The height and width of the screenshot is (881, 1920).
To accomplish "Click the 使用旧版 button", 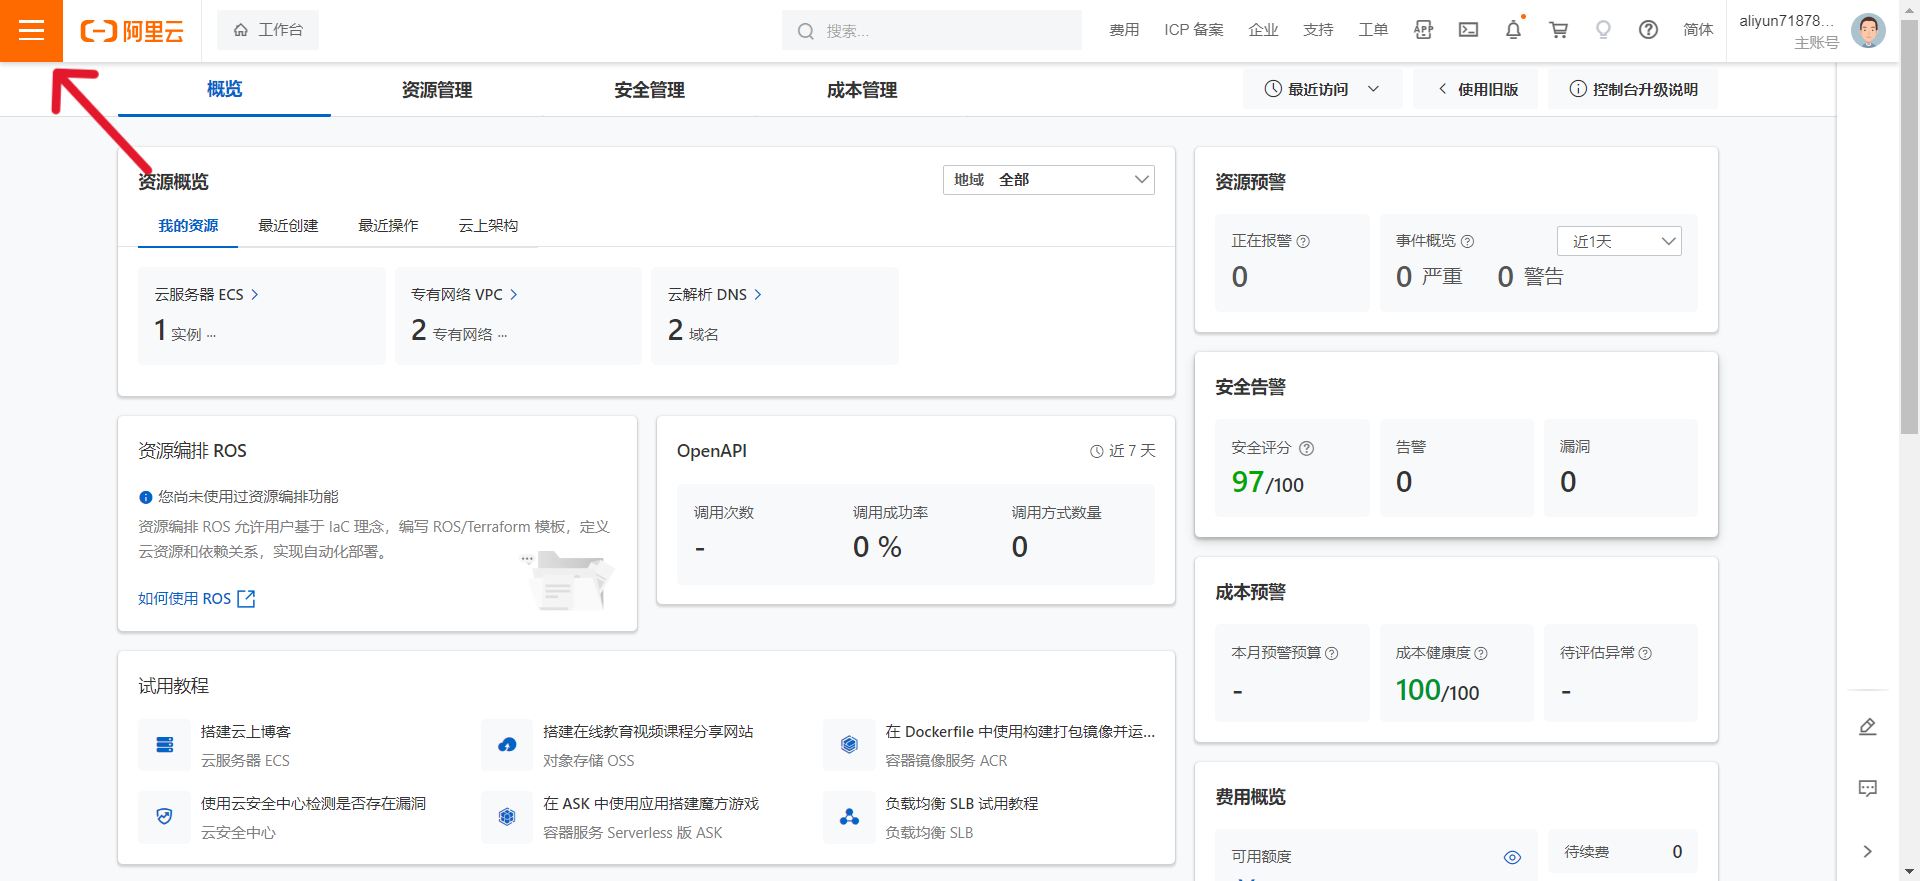I will point(1476,89).
